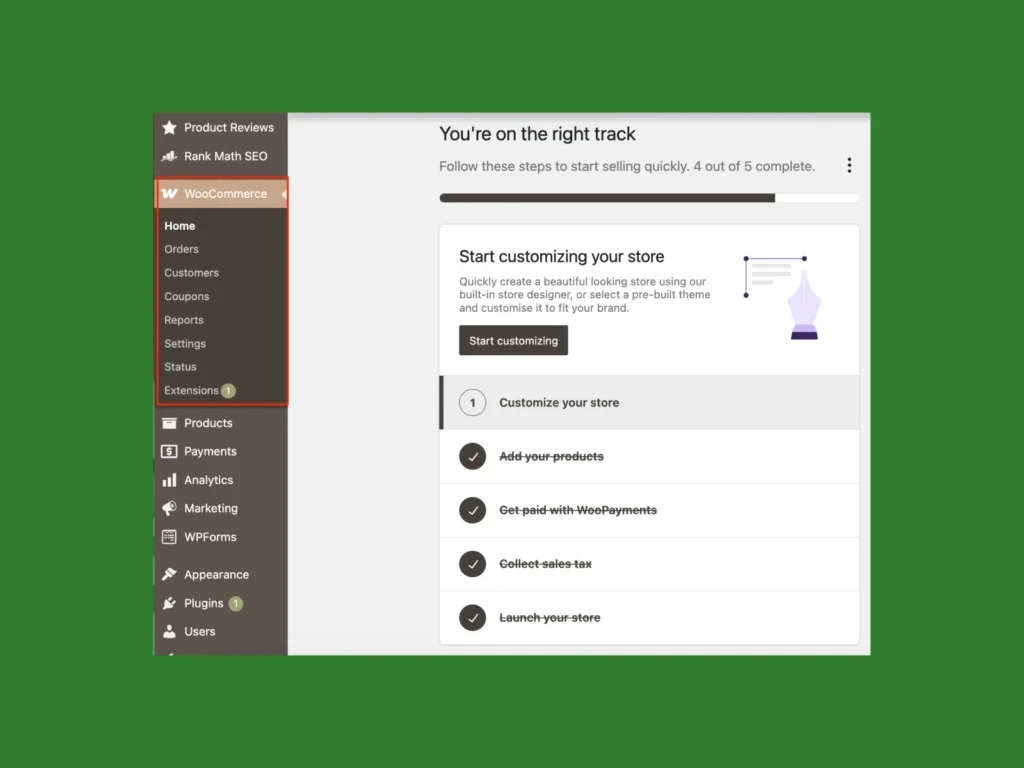Collapse the WooCommerce menu arrow
The image size is (1024, 768).
pos(283,194)
